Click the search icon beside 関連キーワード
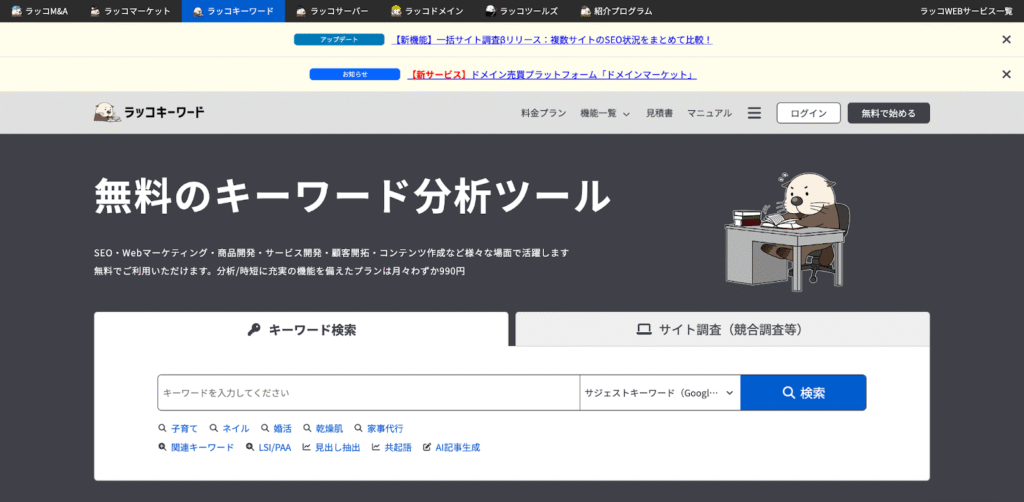Image resolution: width=1024 pixels, height=502 pixels. (163, 448)
